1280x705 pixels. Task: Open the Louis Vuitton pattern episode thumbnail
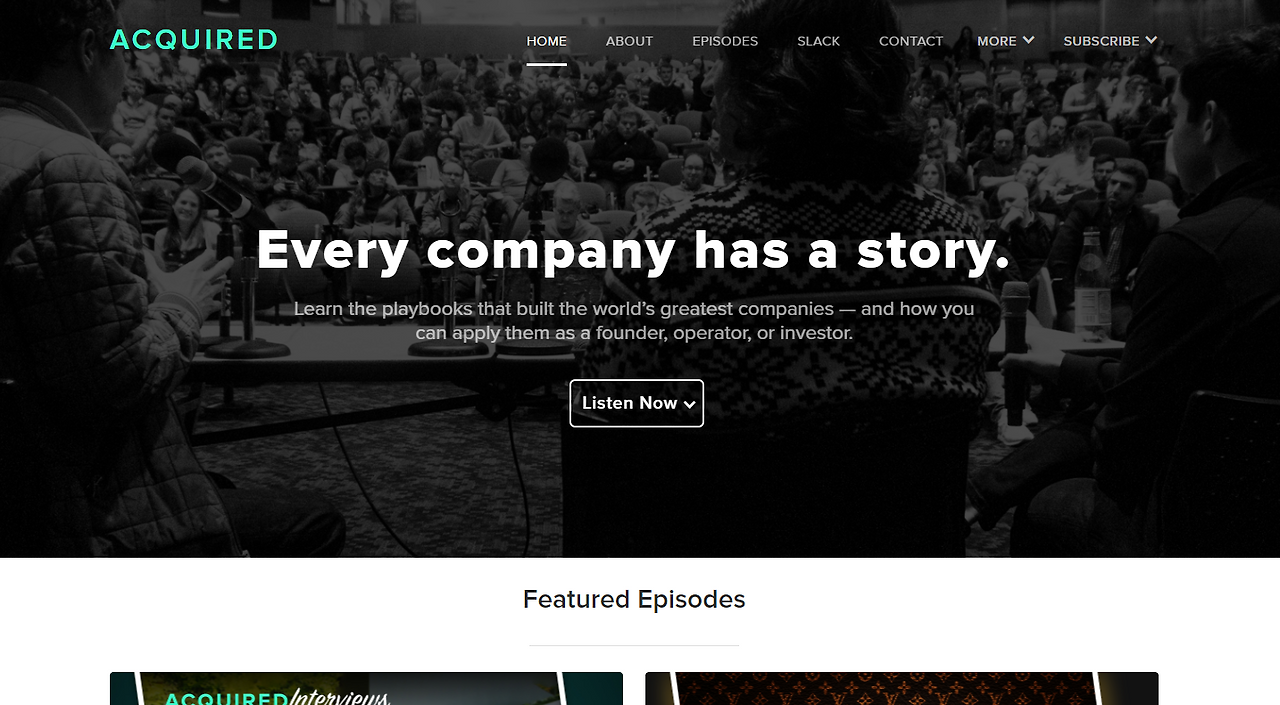click(x=902, y=689)
